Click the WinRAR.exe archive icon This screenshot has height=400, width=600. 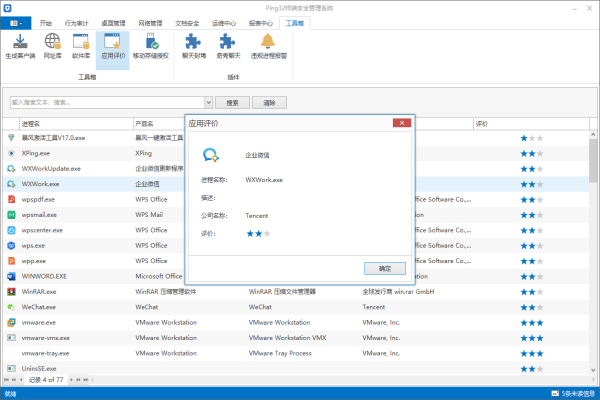[11, 292]
